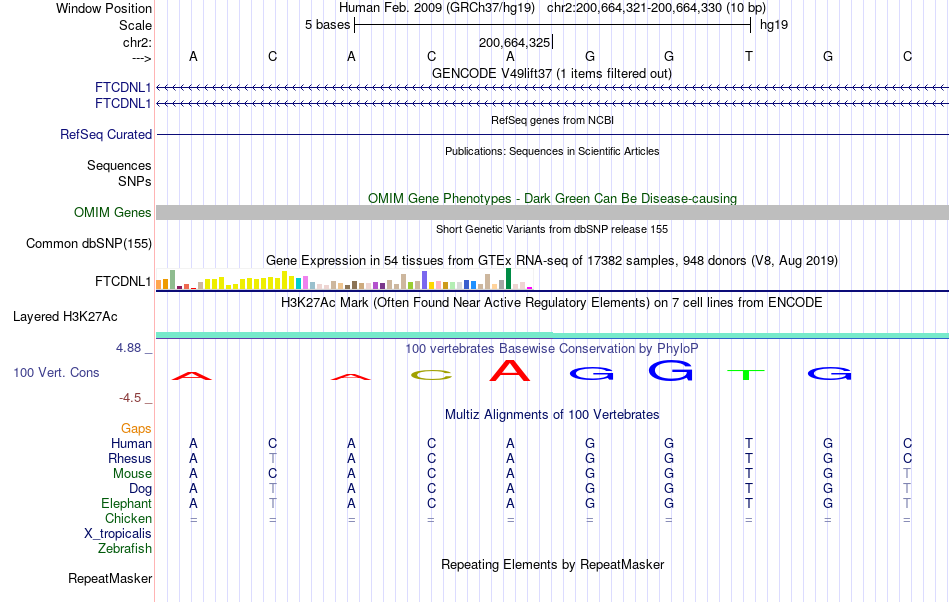Open Publications: Sequences in Scientific Articles title
The image size is (950, 602).
pyautogui.click(x=552, y=151)
